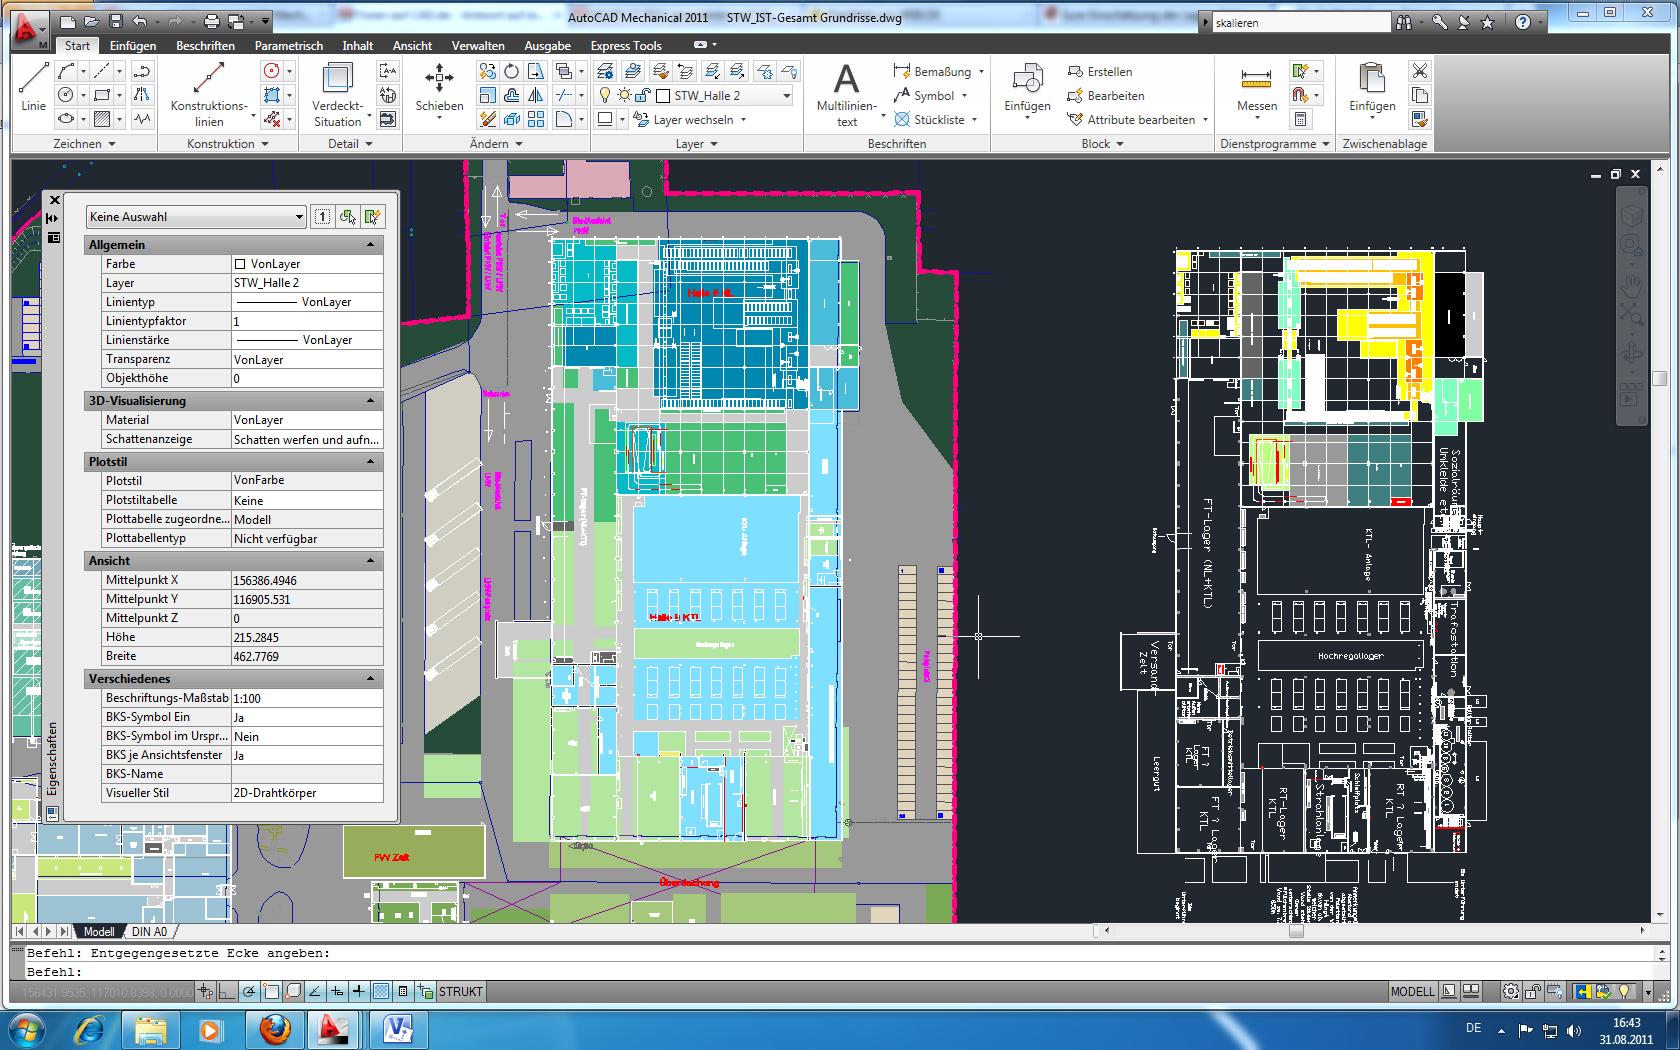Click the favorites star icon in title bar
Screen dimensions: 1680x1050
pyautogui.click(x=1488, y=22)
